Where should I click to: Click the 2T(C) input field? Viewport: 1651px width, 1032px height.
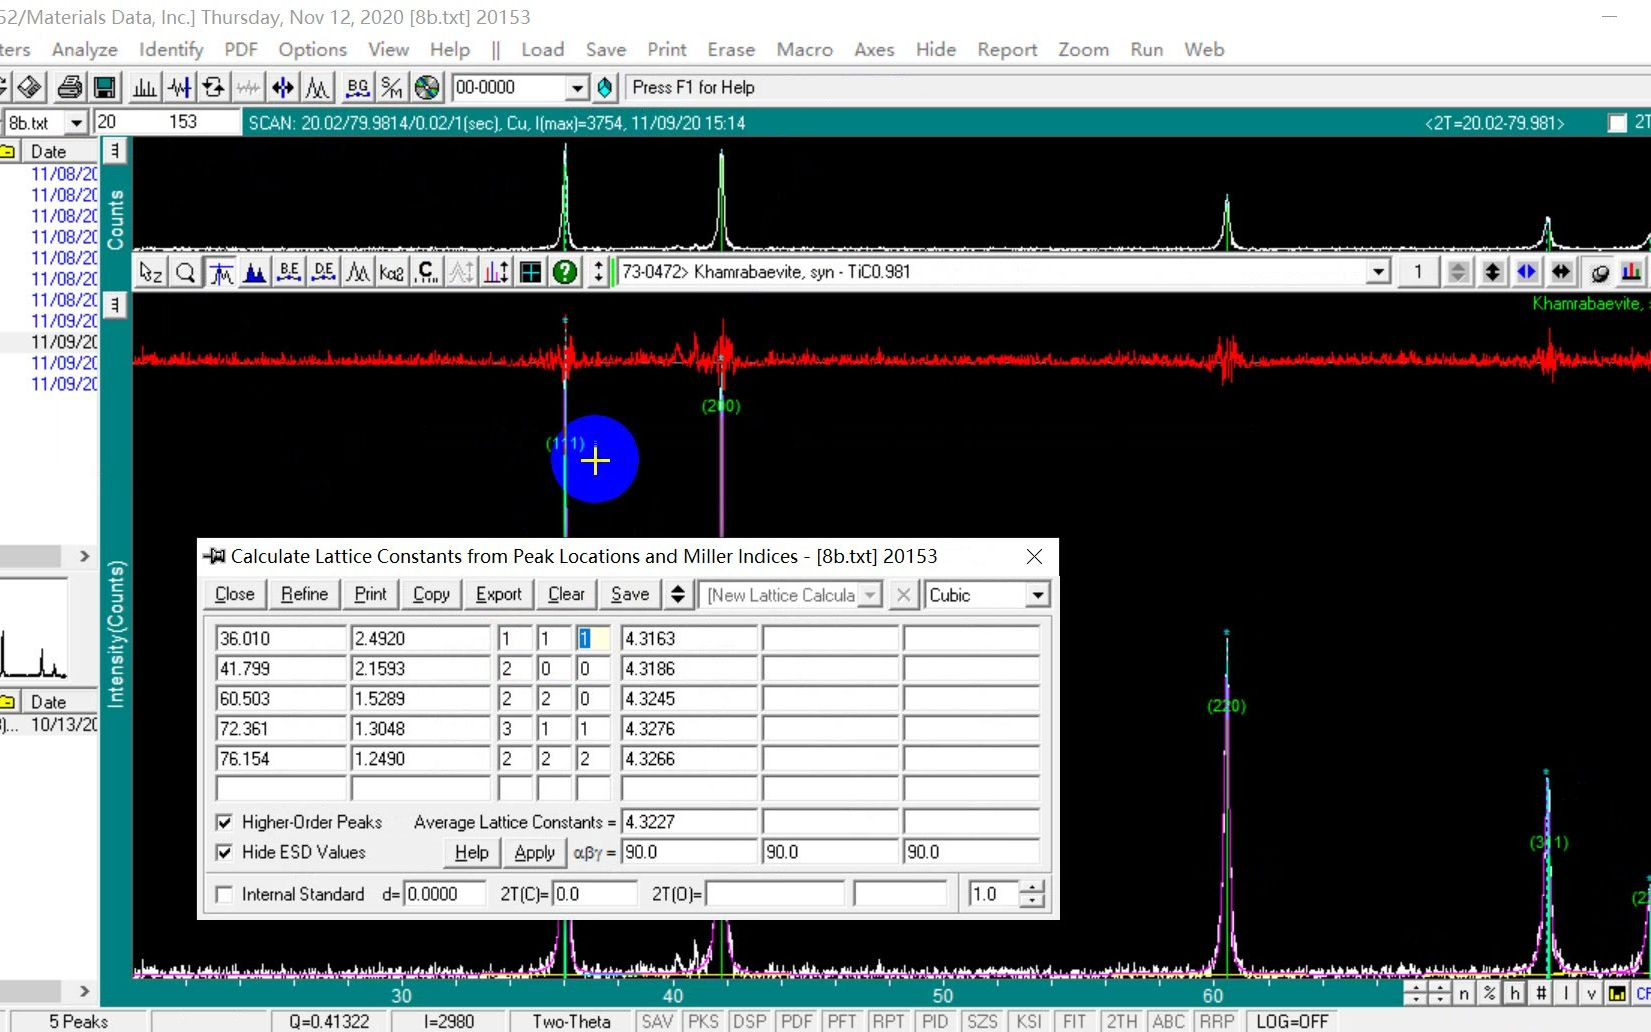(594, 894)
